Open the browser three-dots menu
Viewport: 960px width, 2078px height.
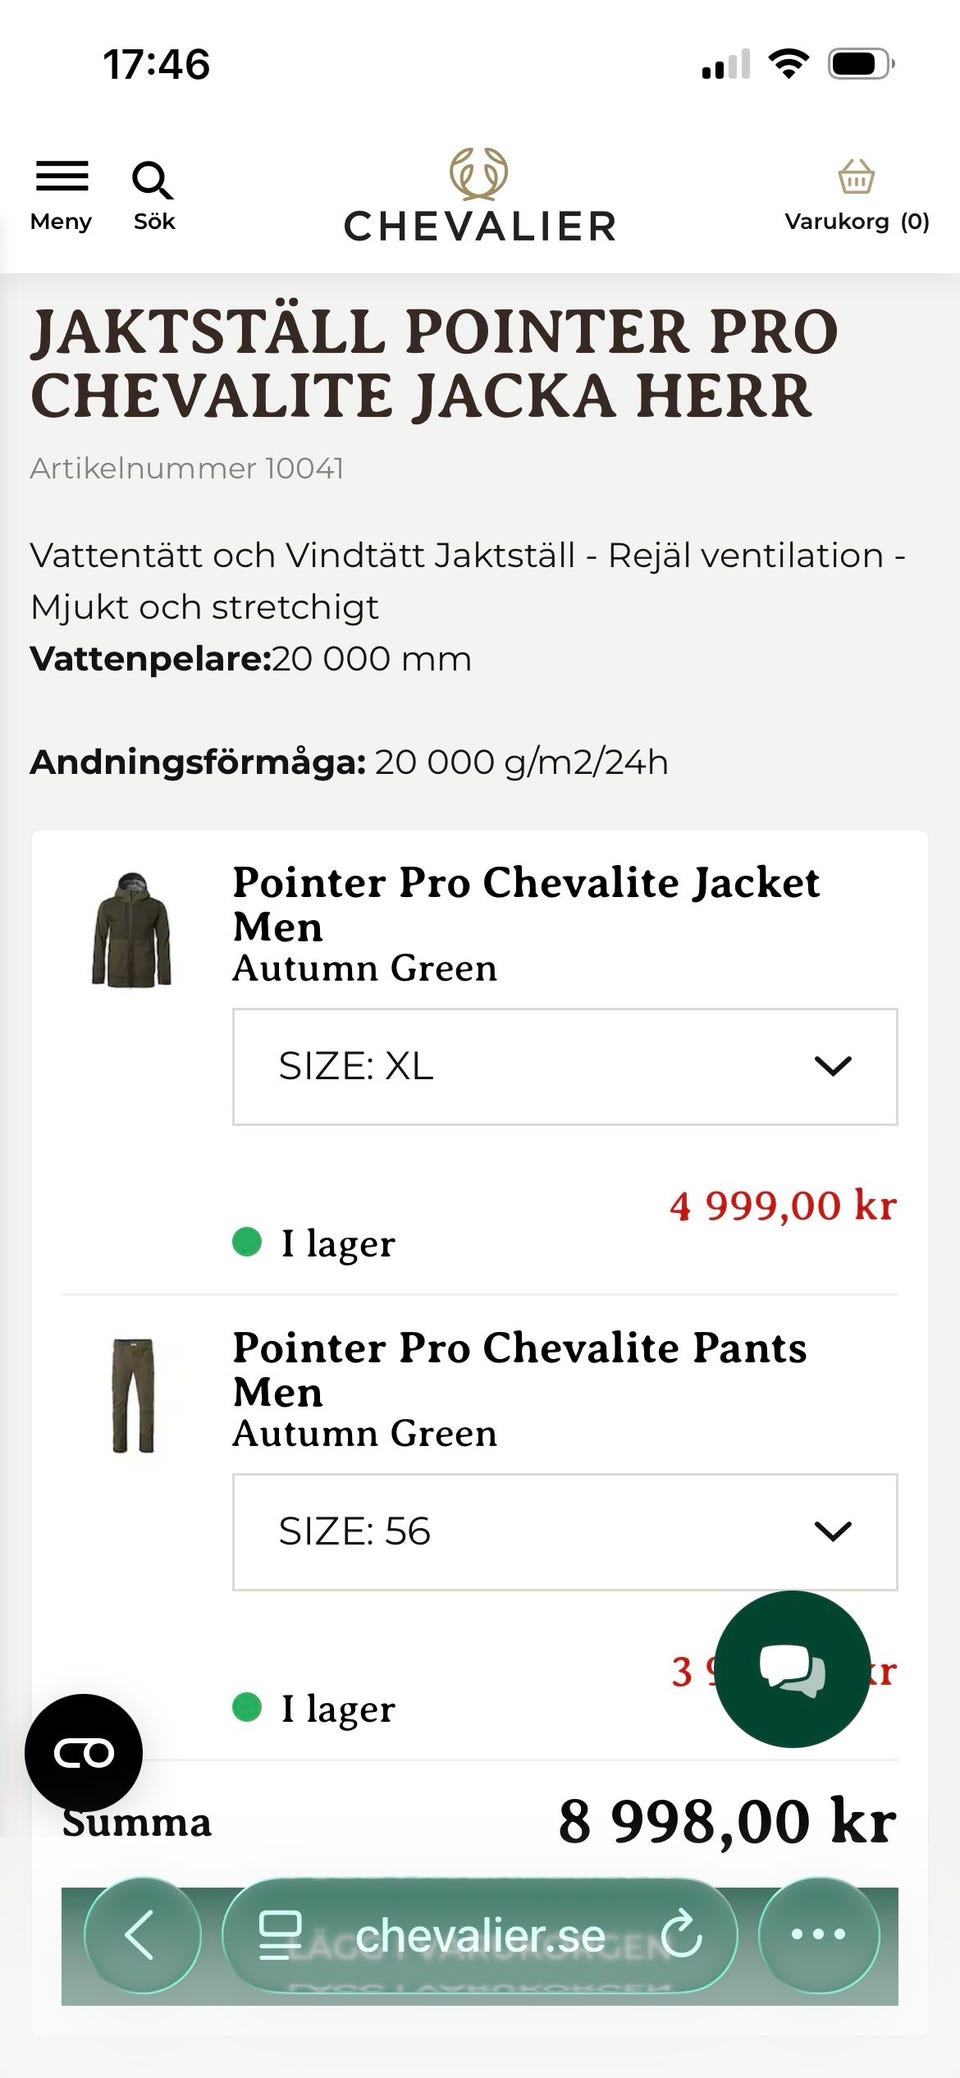point(818,1935)
